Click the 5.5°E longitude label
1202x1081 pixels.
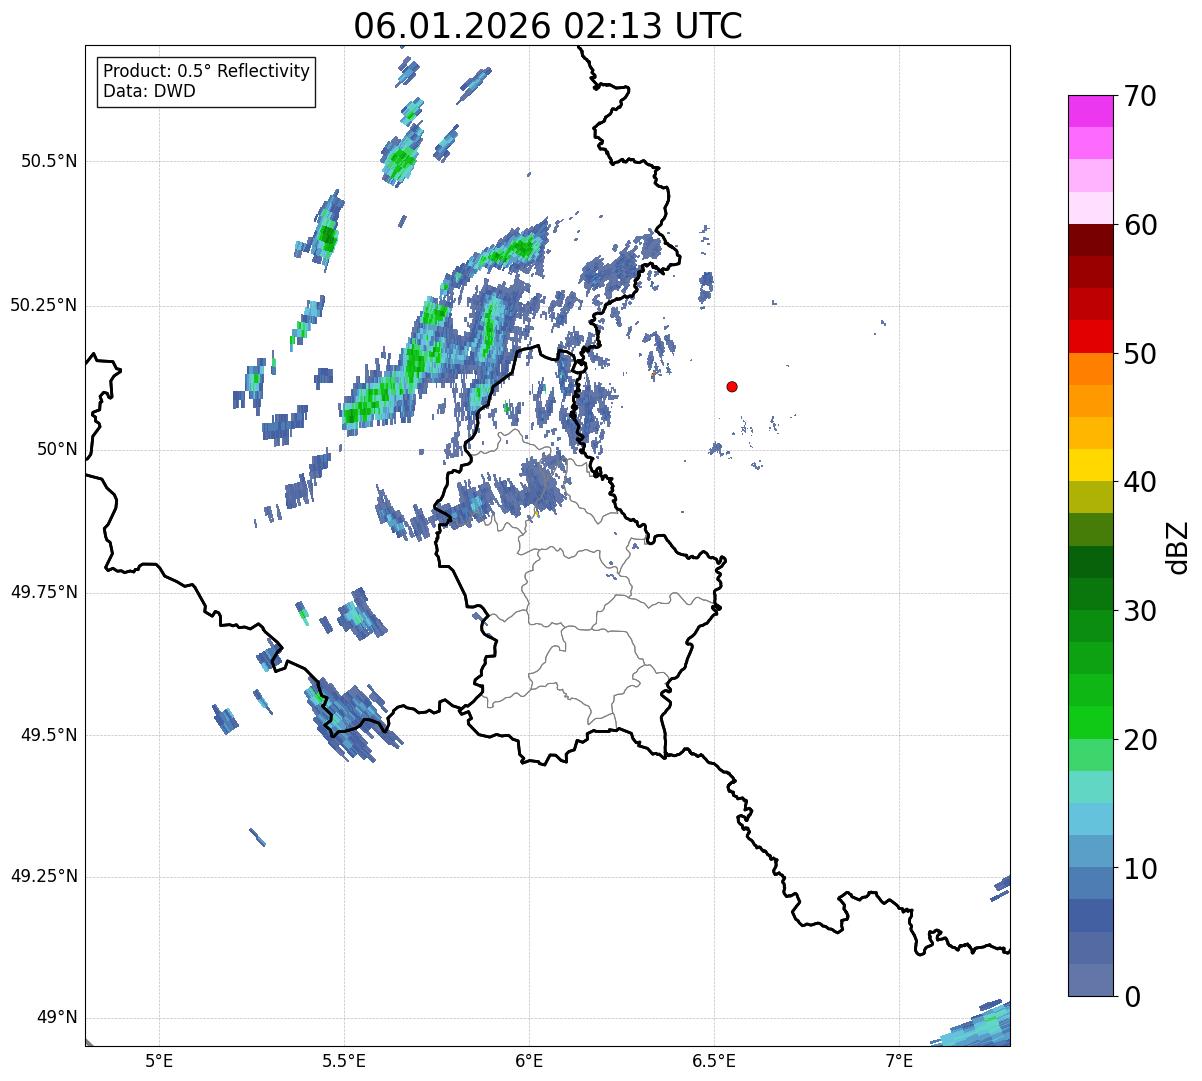pos(344,1060)
